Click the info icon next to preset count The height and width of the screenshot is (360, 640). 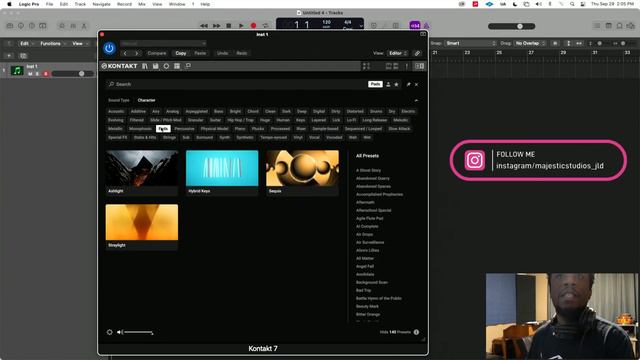point(416,332)
